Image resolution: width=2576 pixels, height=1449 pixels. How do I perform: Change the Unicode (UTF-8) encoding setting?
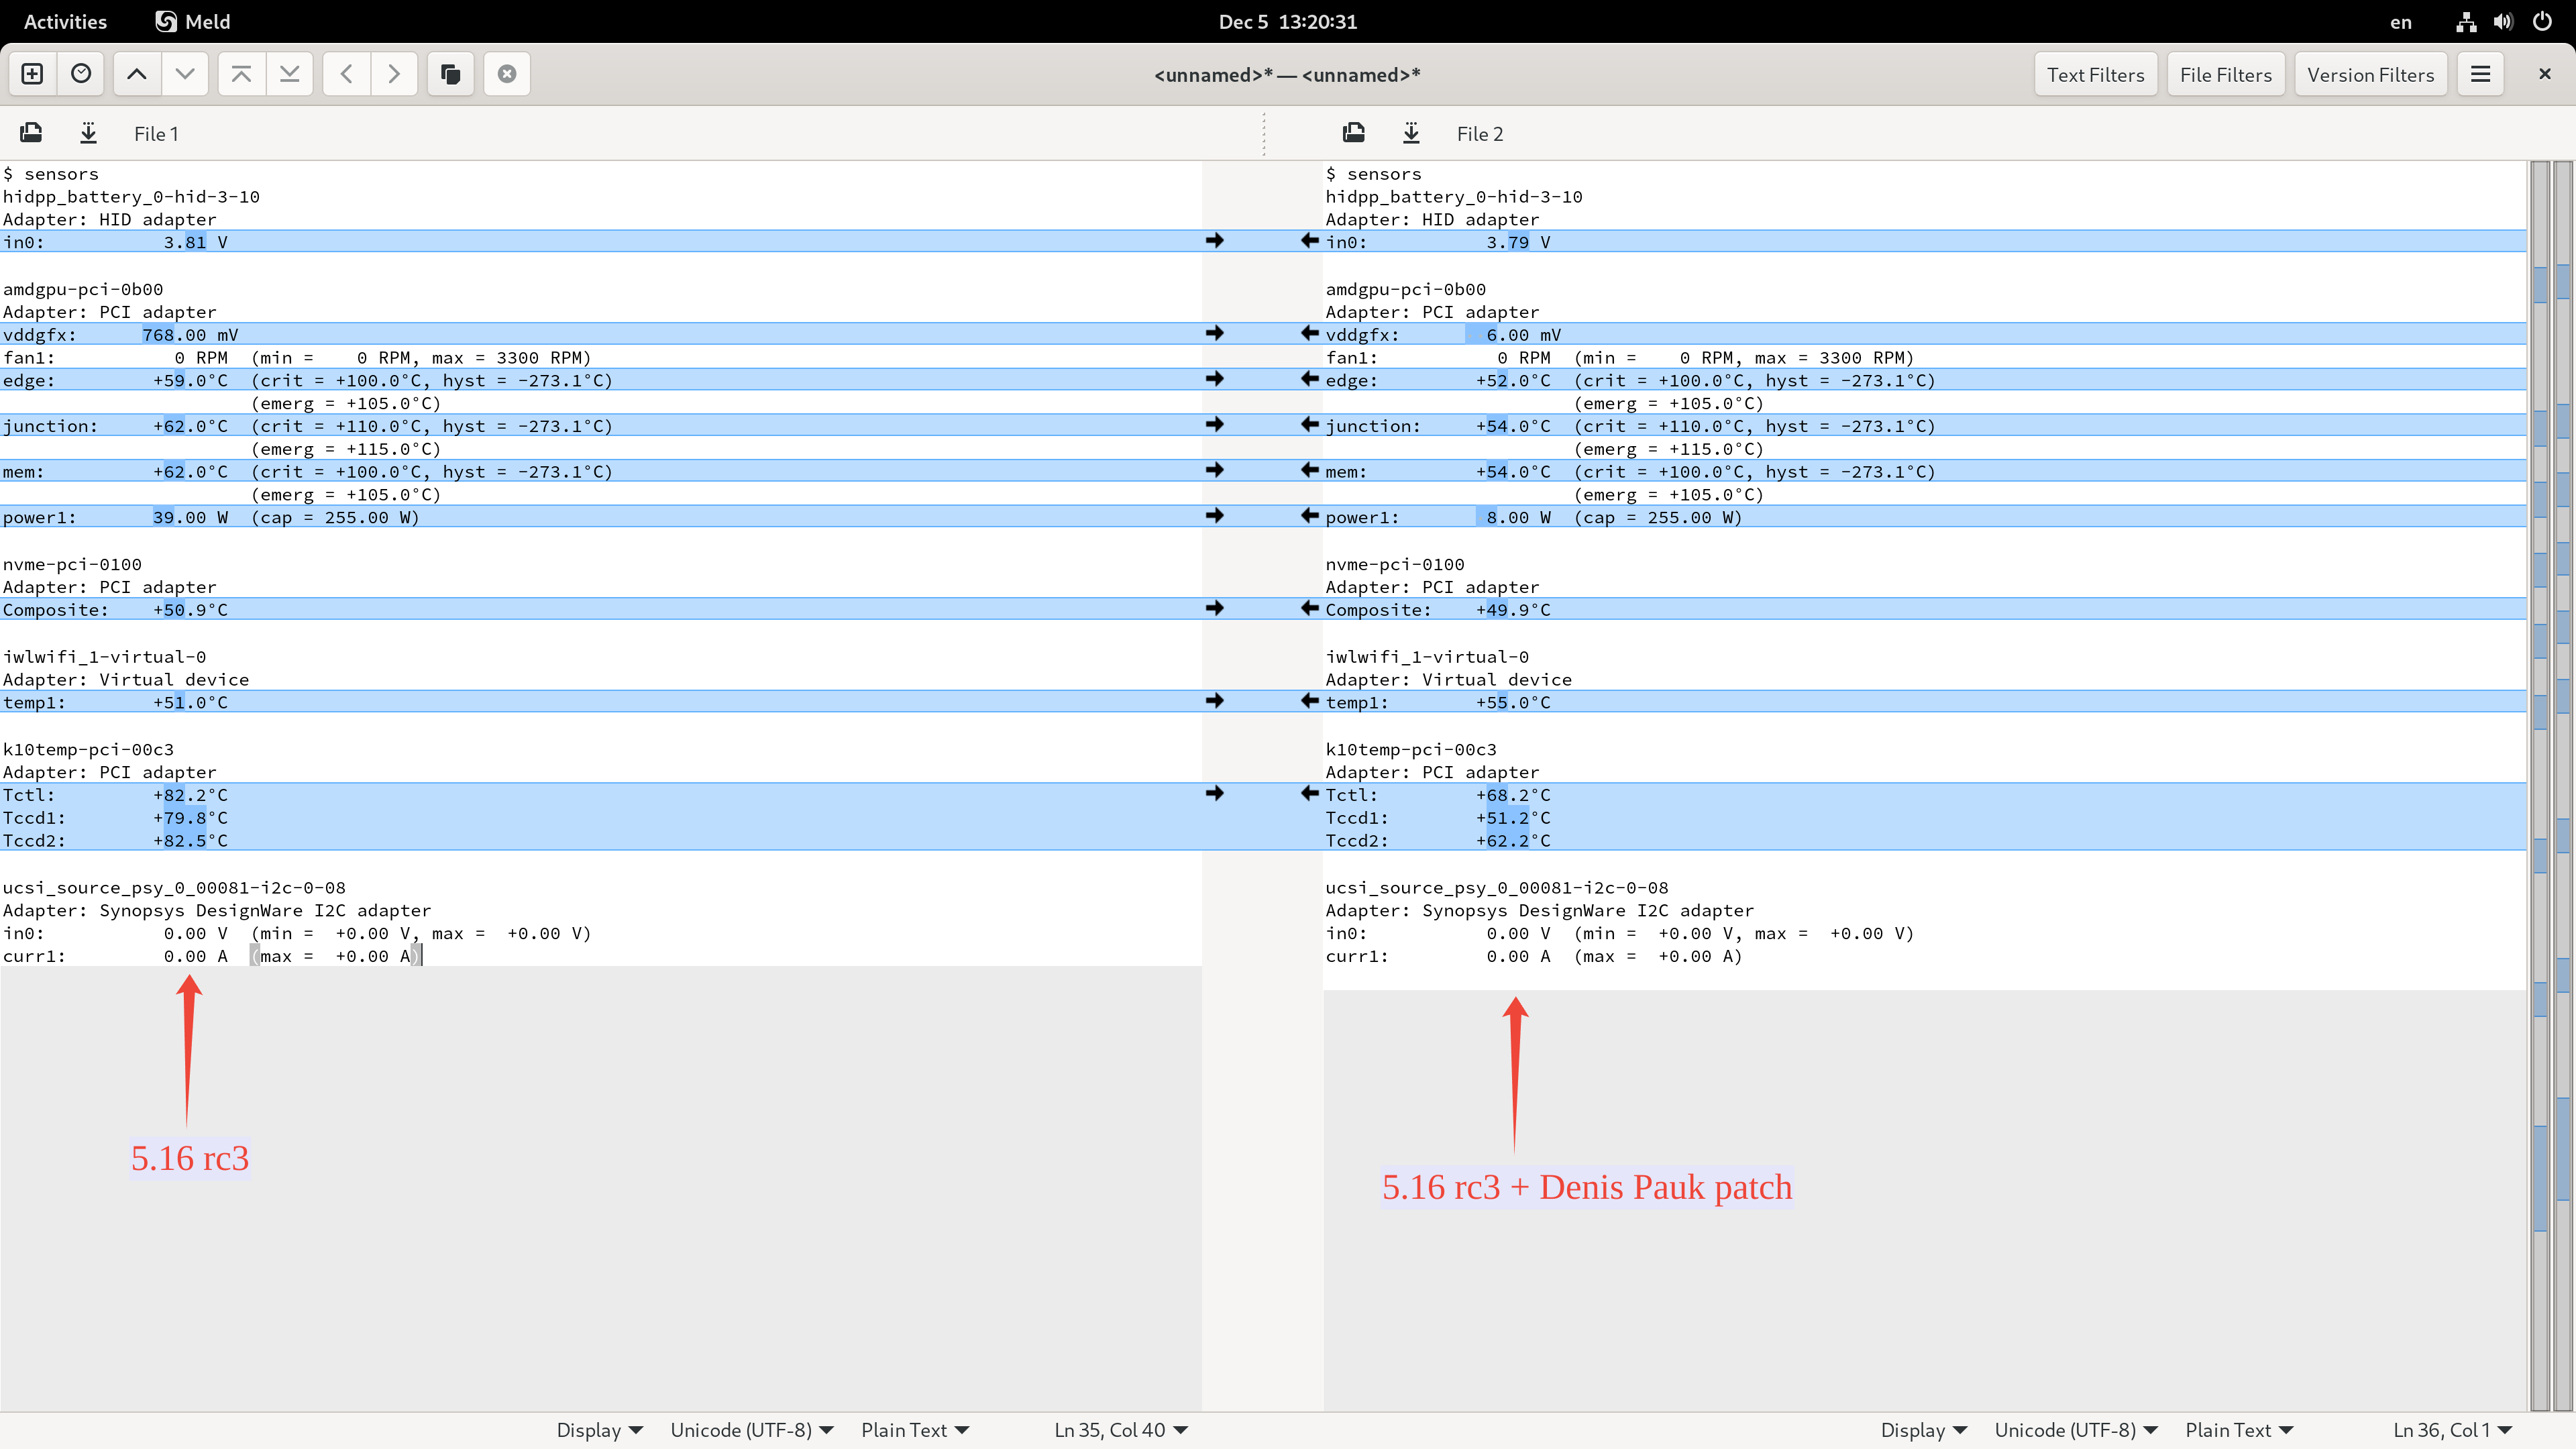(750, 1430)
